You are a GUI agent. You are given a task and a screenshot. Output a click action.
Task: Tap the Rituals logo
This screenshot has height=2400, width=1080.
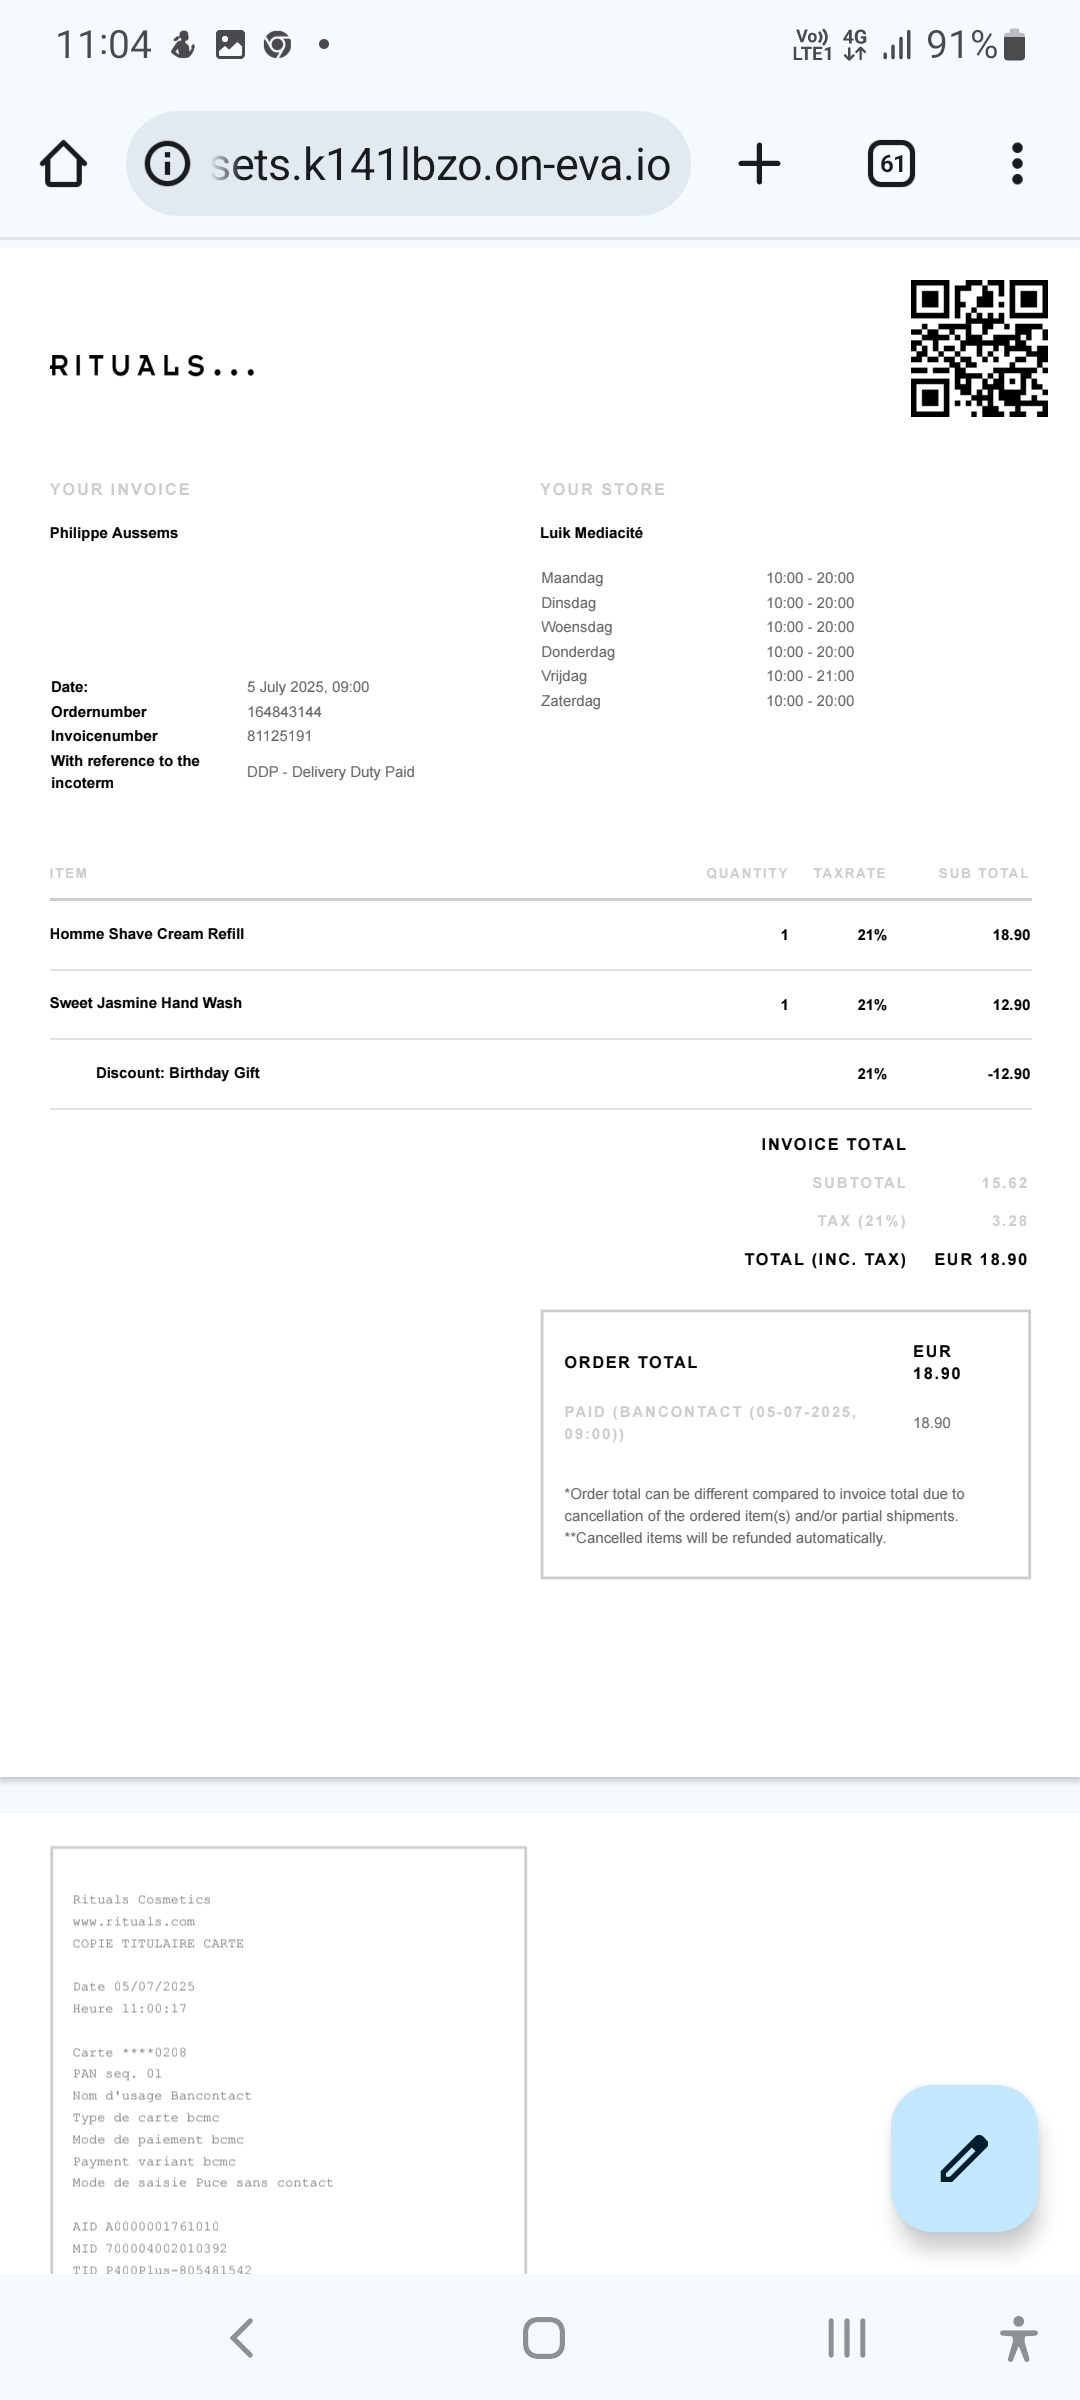pos(152,367)
